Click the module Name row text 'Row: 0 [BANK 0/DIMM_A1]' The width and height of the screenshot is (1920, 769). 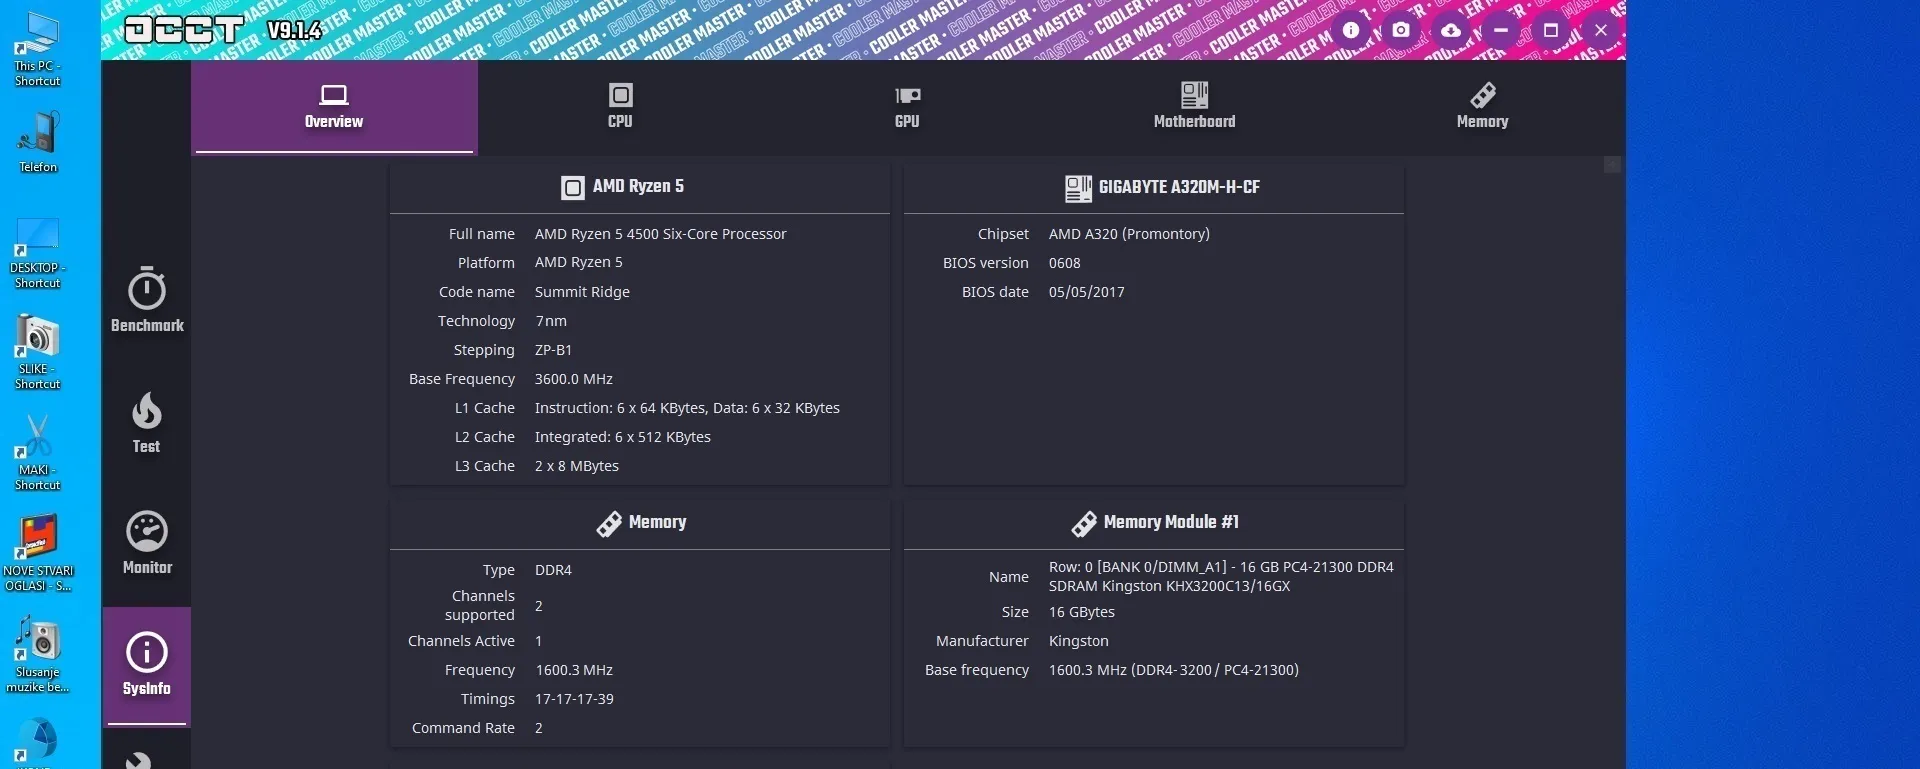pyautogui.click(x=1138, y=567)
